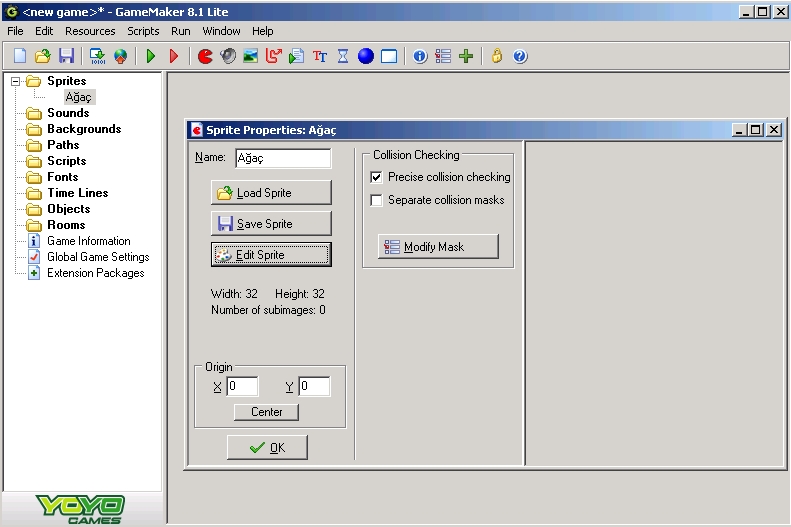Click the sprite Name text field
This screenshot has height=527, width=791.
tap(282, 158)
